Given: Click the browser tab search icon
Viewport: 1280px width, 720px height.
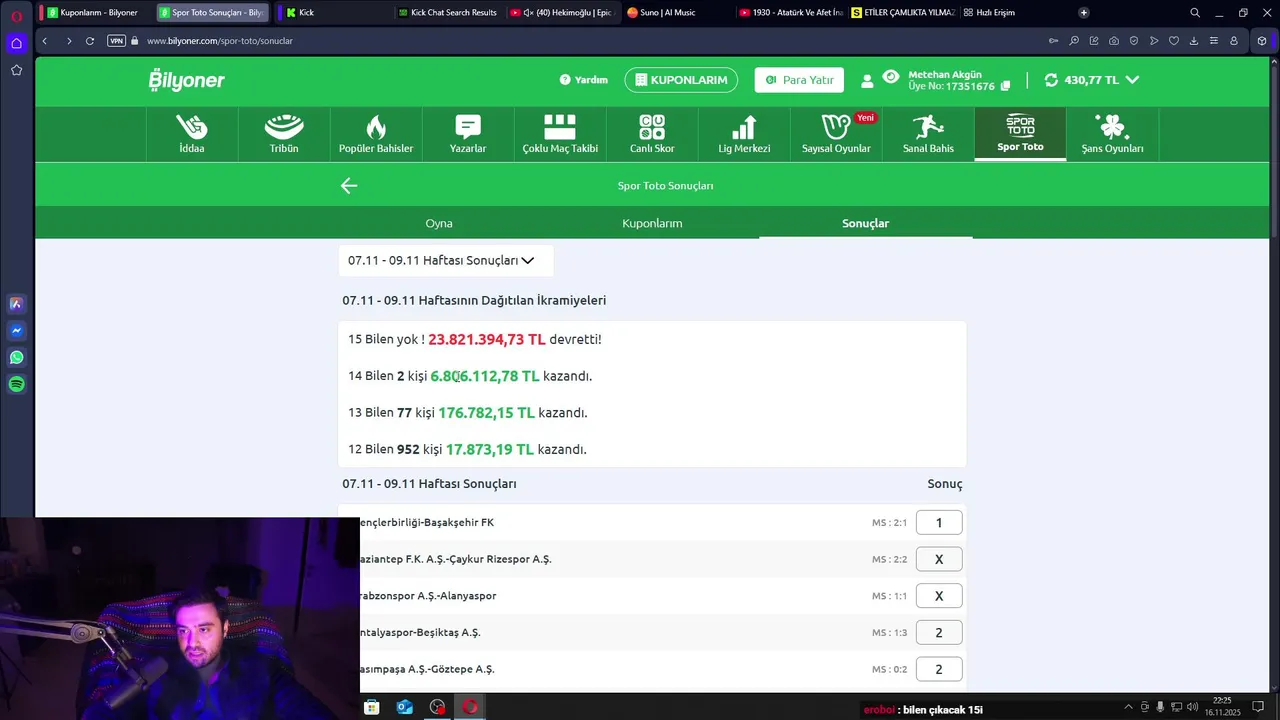Looking at the screenshot, I should pyautogui.click(x=1194, y=13).
